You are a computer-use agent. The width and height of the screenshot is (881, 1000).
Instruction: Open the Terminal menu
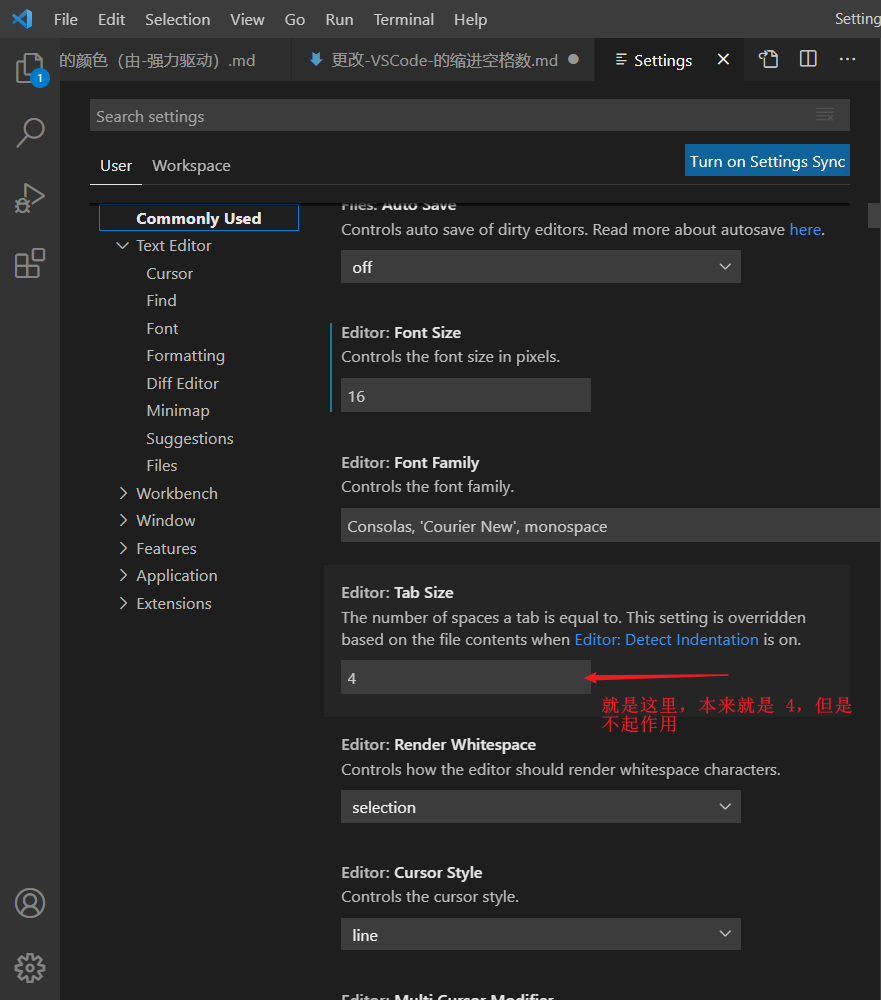point(405,20)
